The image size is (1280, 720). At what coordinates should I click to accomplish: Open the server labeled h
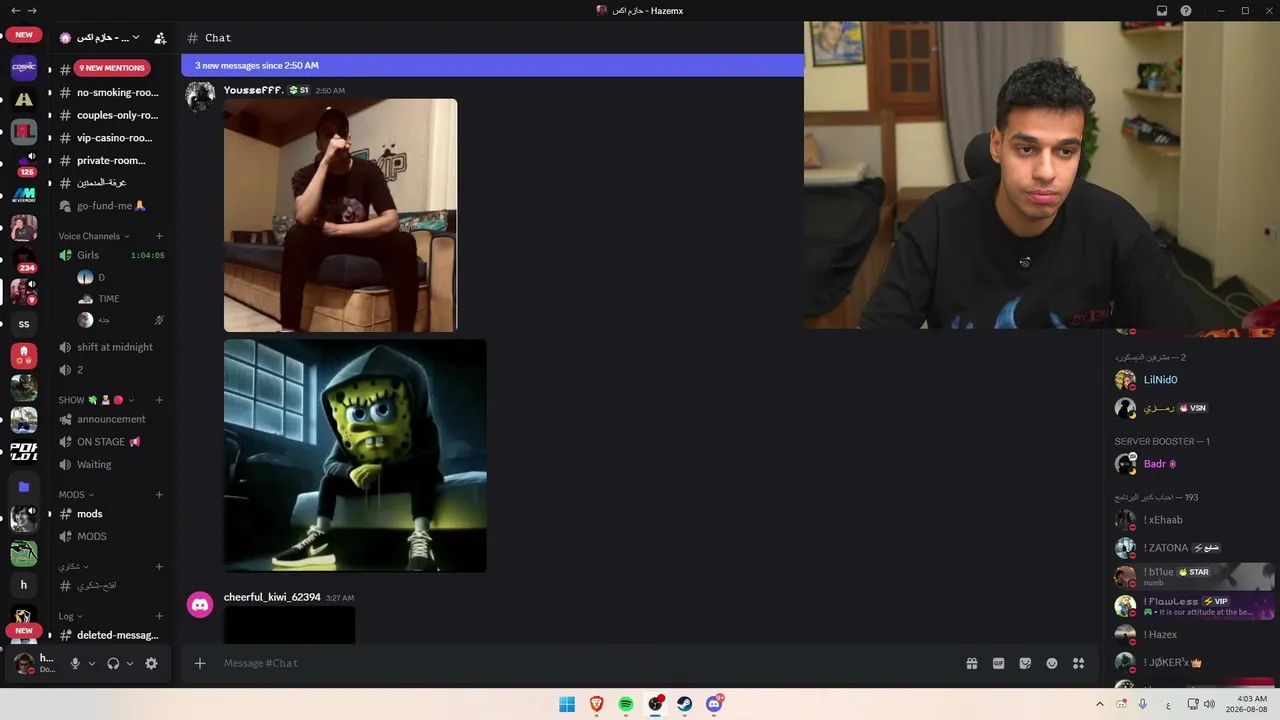click(x=24, y=585)
